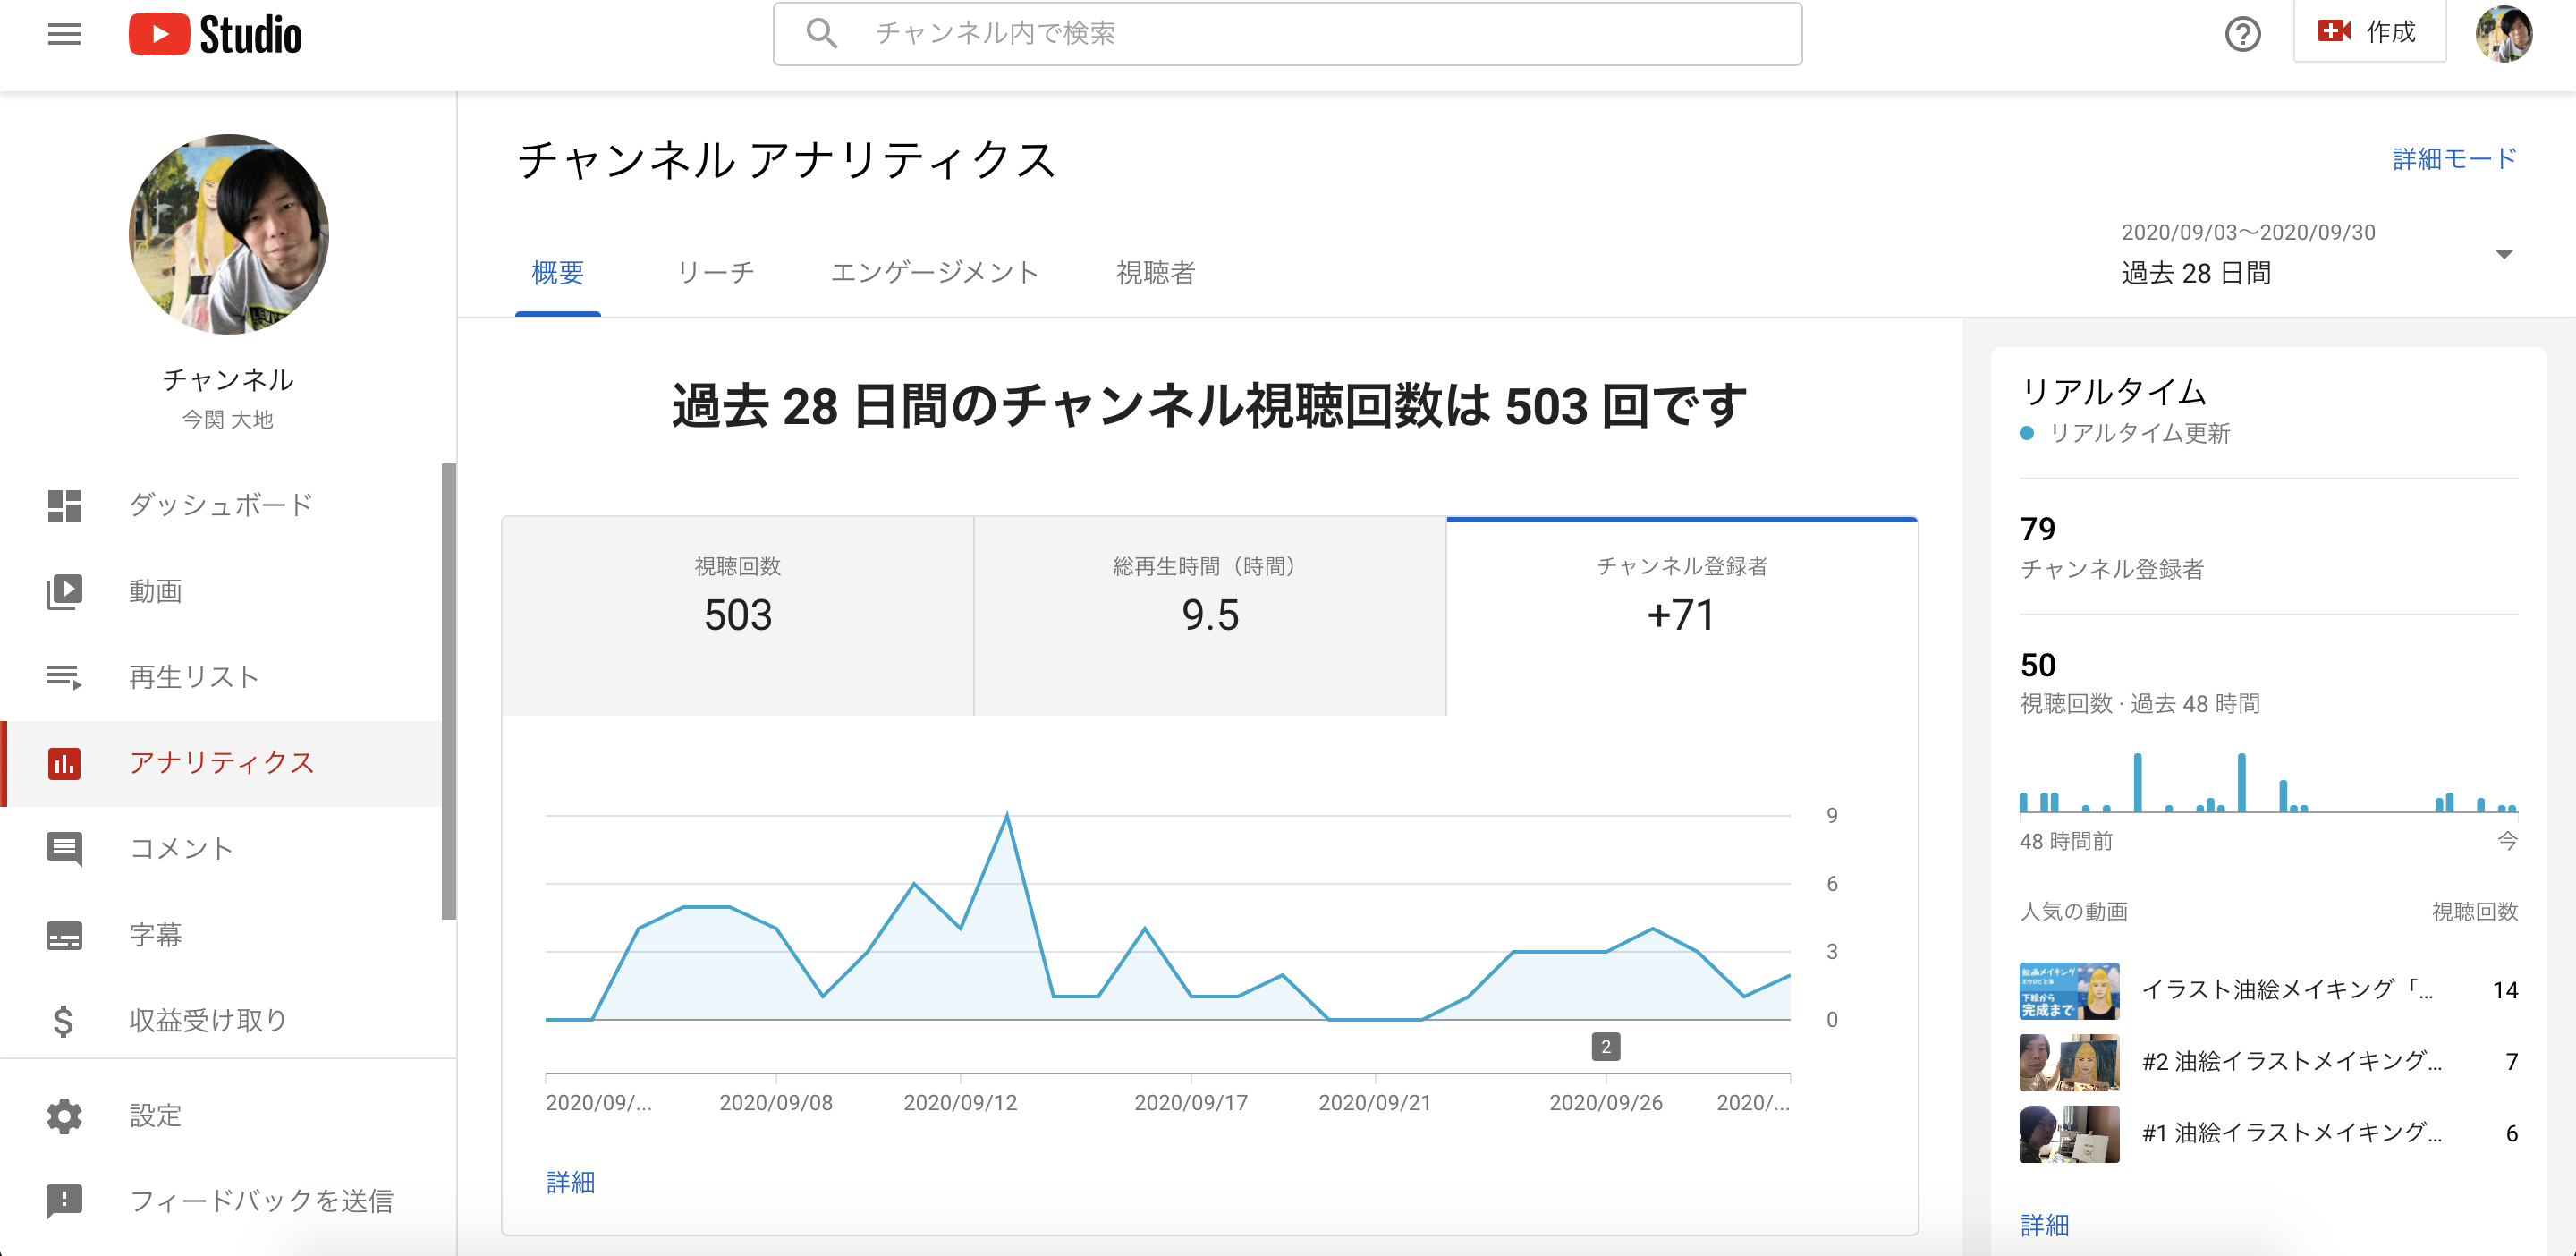Open the account avatar menu
This screenshot has width=2576, height=1256.
pyautogui.click(x=2503, y=33)
